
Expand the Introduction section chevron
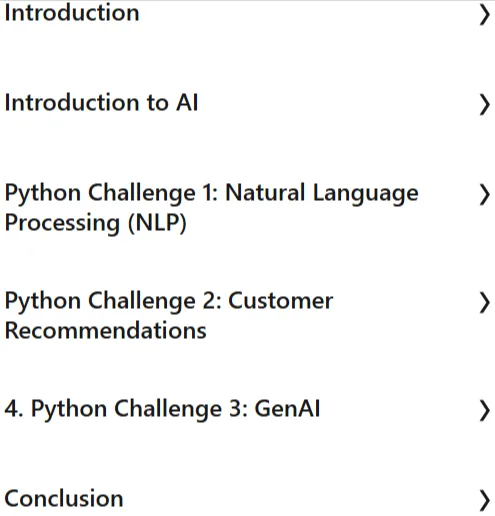coord(484,15)
